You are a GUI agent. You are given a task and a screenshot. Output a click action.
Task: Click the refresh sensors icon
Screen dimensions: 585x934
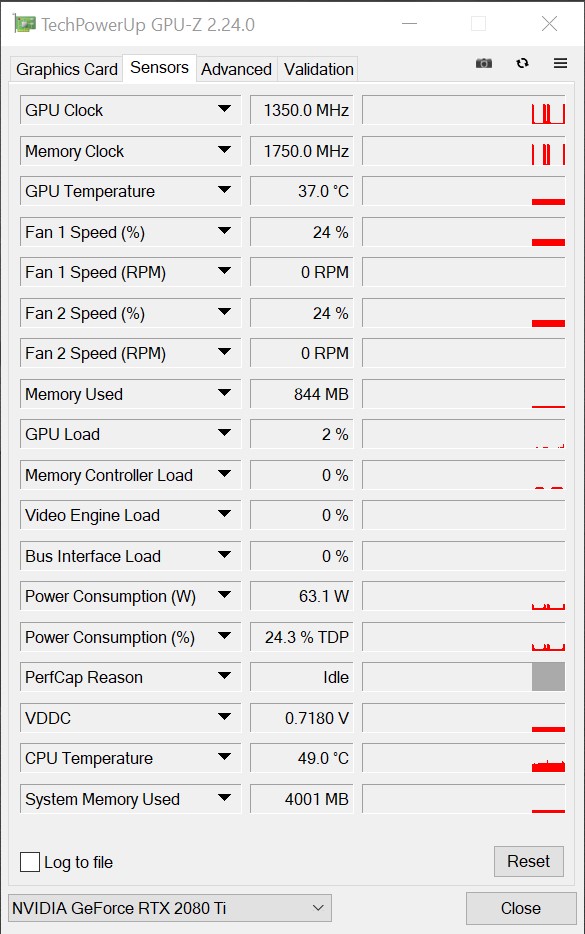[x=522, y=63]
